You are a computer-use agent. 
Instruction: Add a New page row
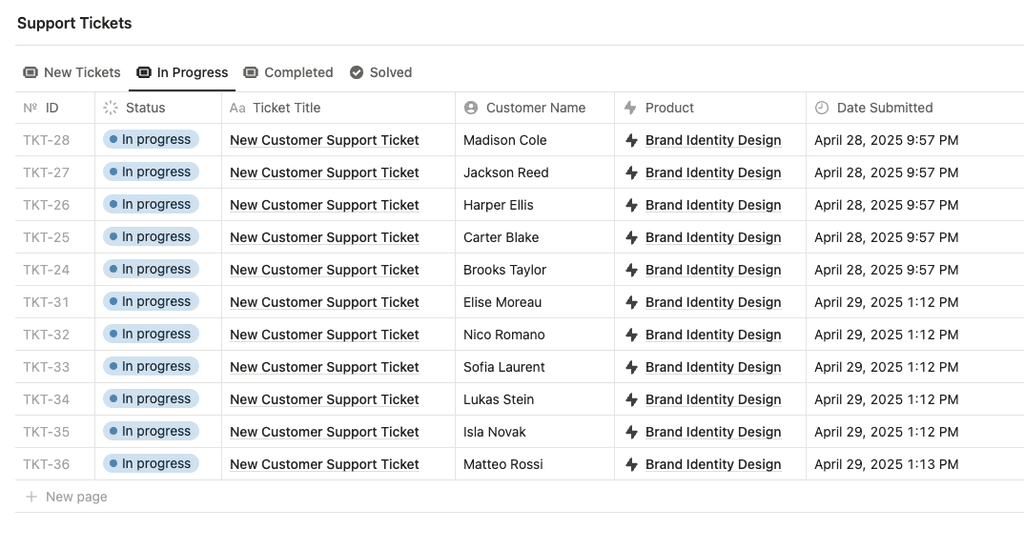click(x=519, y=497)
